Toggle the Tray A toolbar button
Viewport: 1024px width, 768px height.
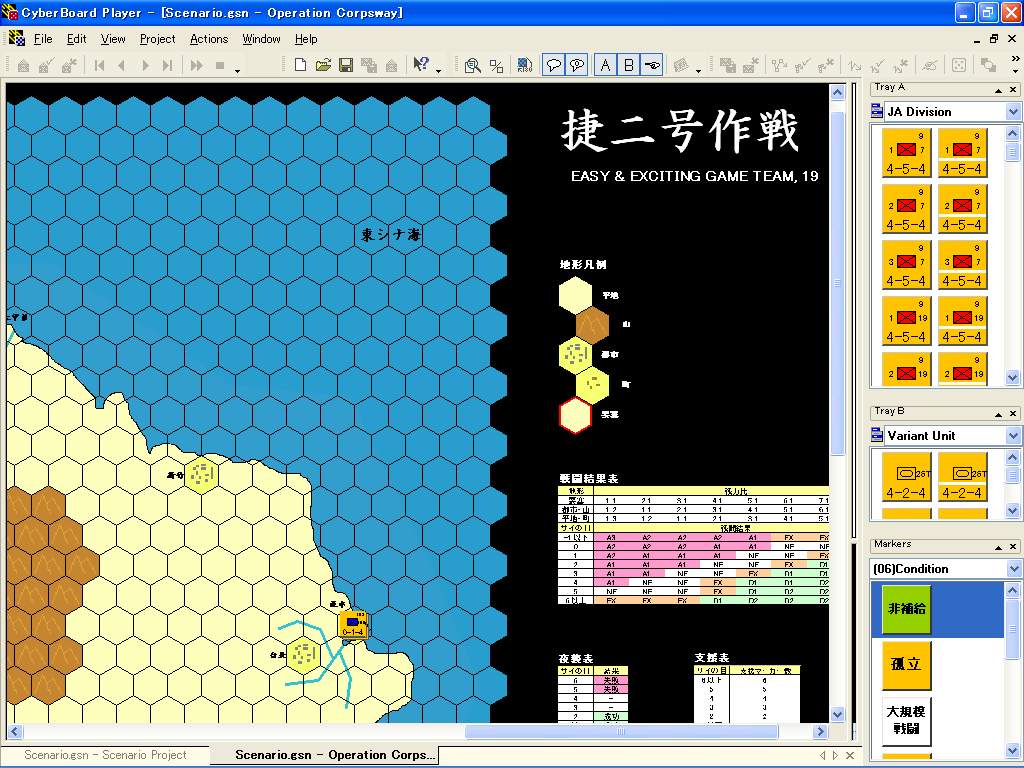tap(605, 65)
